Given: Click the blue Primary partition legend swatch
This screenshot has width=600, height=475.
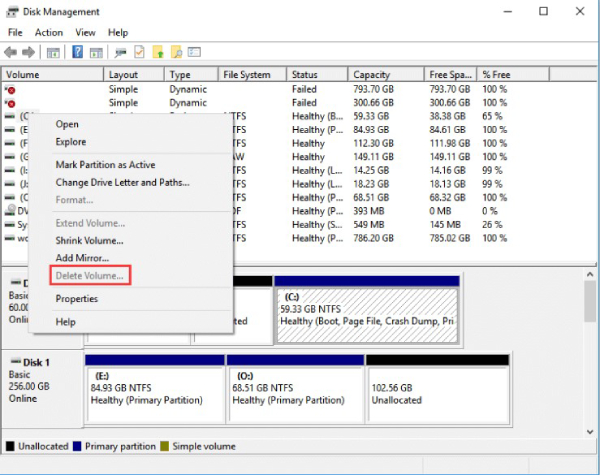Looking at the screenshot, I should tap(77, 446).
